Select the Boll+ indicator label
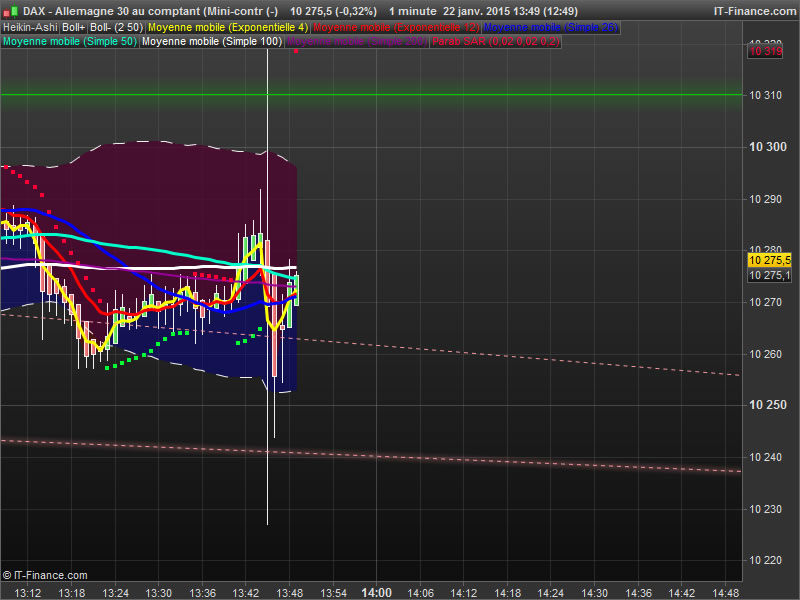Viewport: 800px width, 600px height. 73,28
